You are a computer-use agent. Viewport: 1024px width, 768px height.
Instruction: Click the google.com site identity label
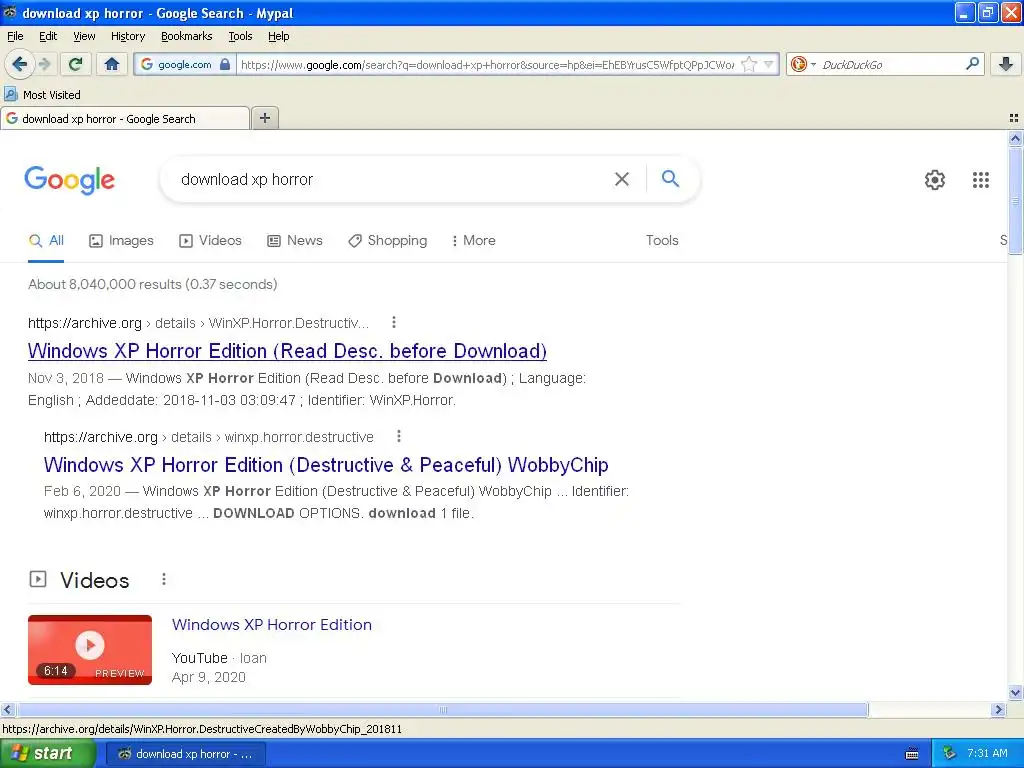(x=184, y=64)
